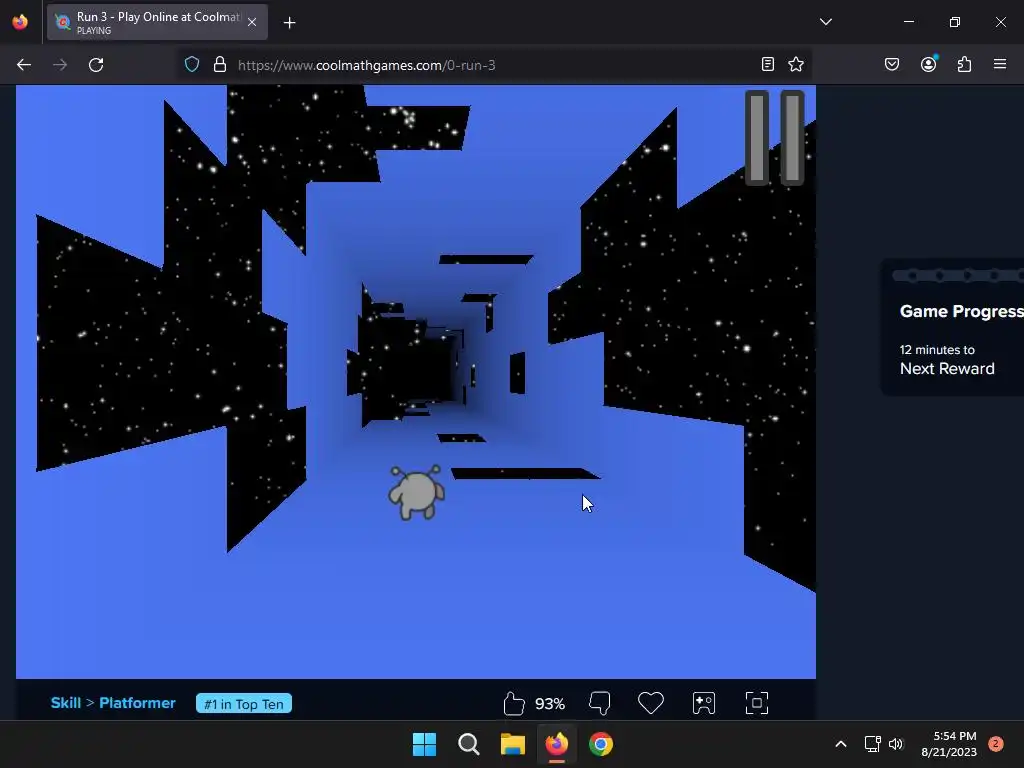The height and width of the screenshot is (768, 1024).
Task: Enter fullscreen game mode
Action: [x=757, y=703]
